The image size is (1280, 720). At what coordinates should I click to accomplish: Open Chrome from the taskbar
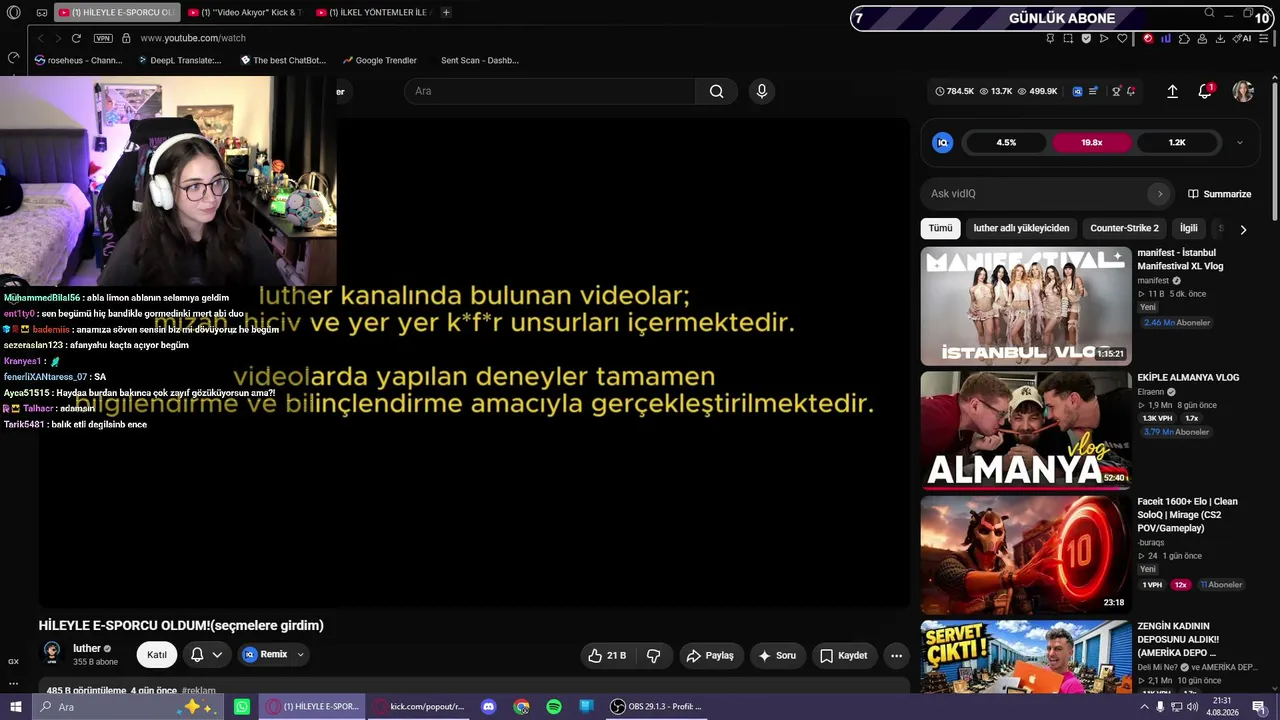pos(521,707)
